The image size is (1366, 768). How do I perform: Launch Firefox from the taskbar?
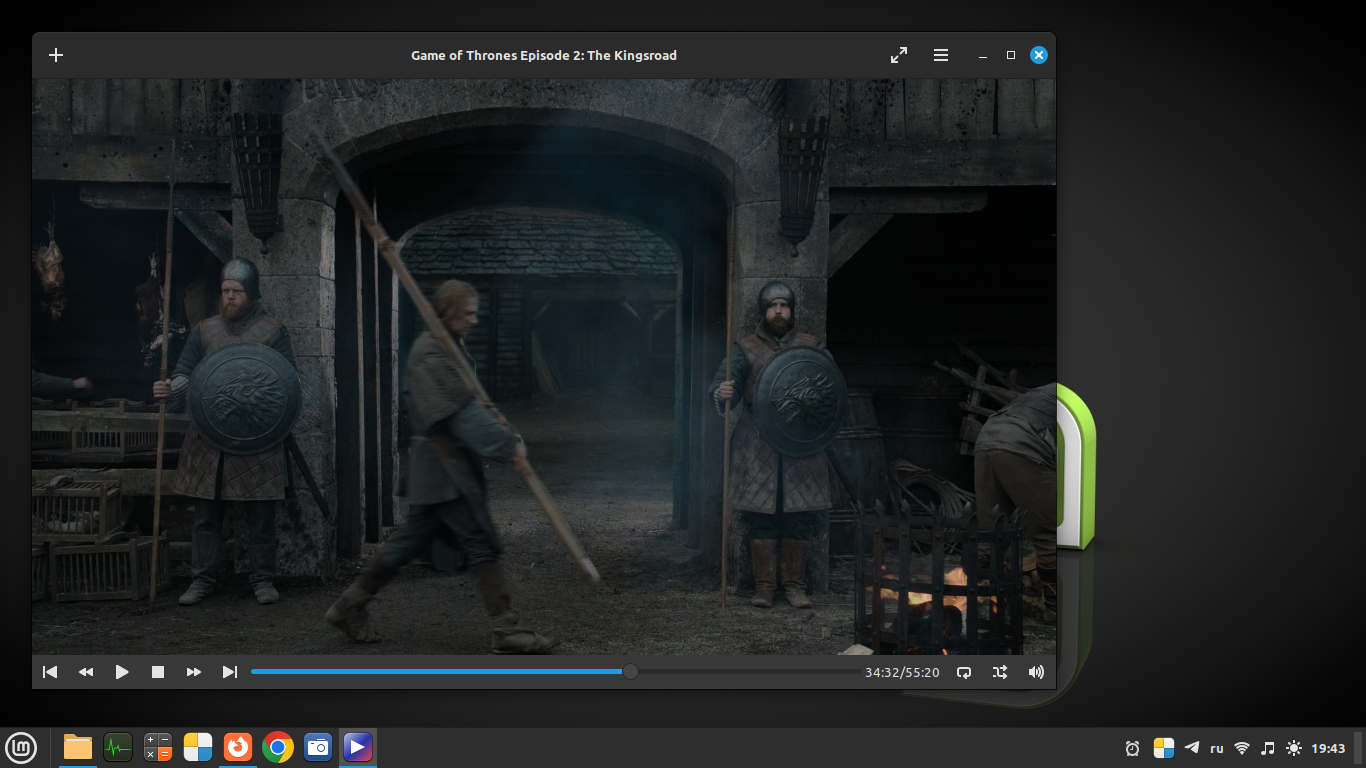tap(238, 747)
